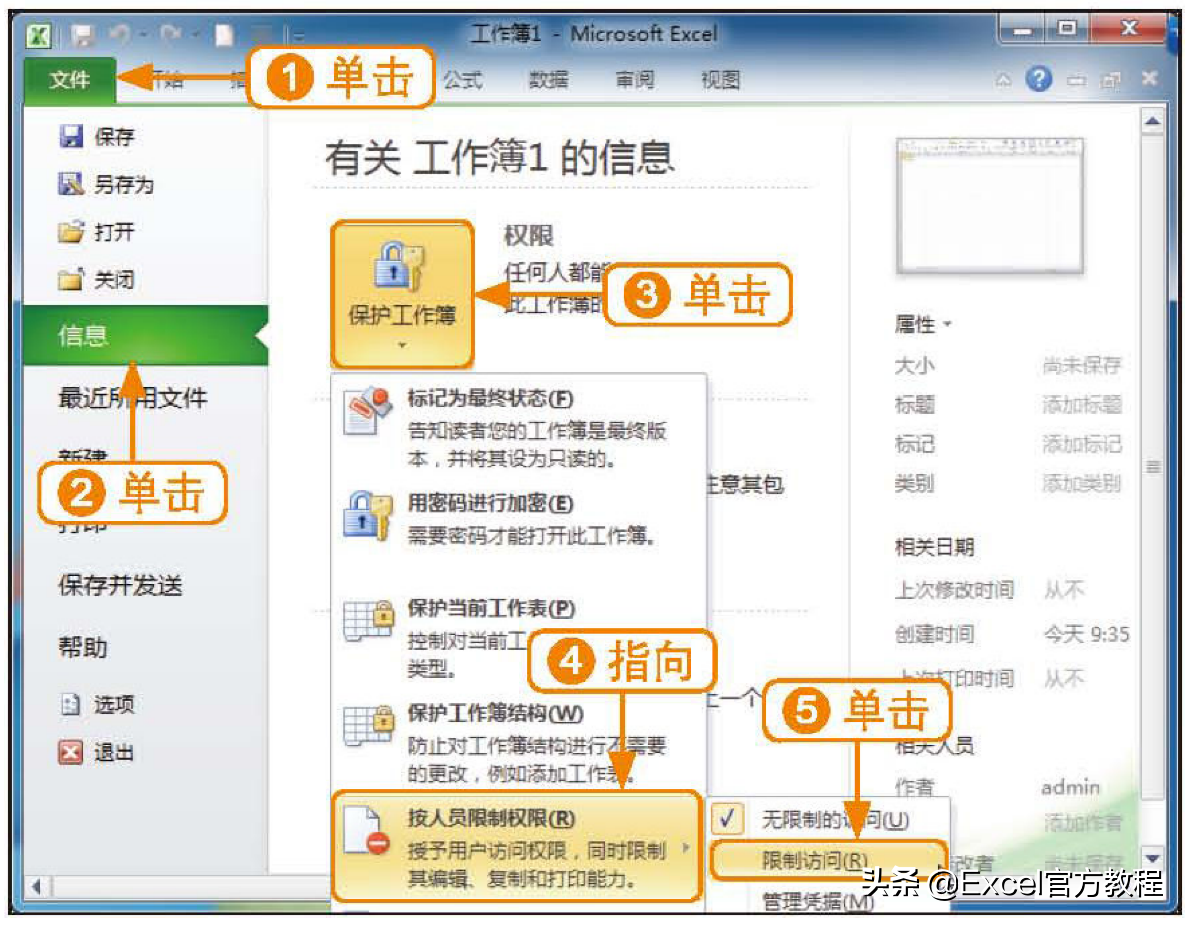Open the Help question mark icon
This screenshot has height=925, width=1189.
[1038, 78]
